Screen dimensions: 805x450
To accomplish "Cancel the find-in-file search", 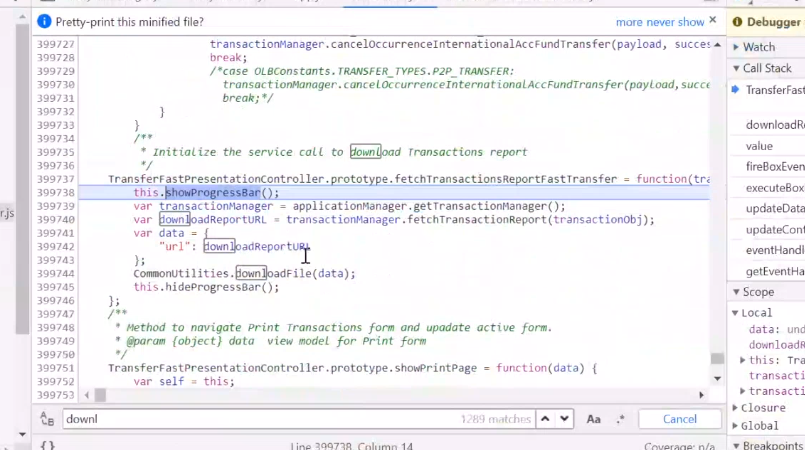I will [x=679, y=420].
